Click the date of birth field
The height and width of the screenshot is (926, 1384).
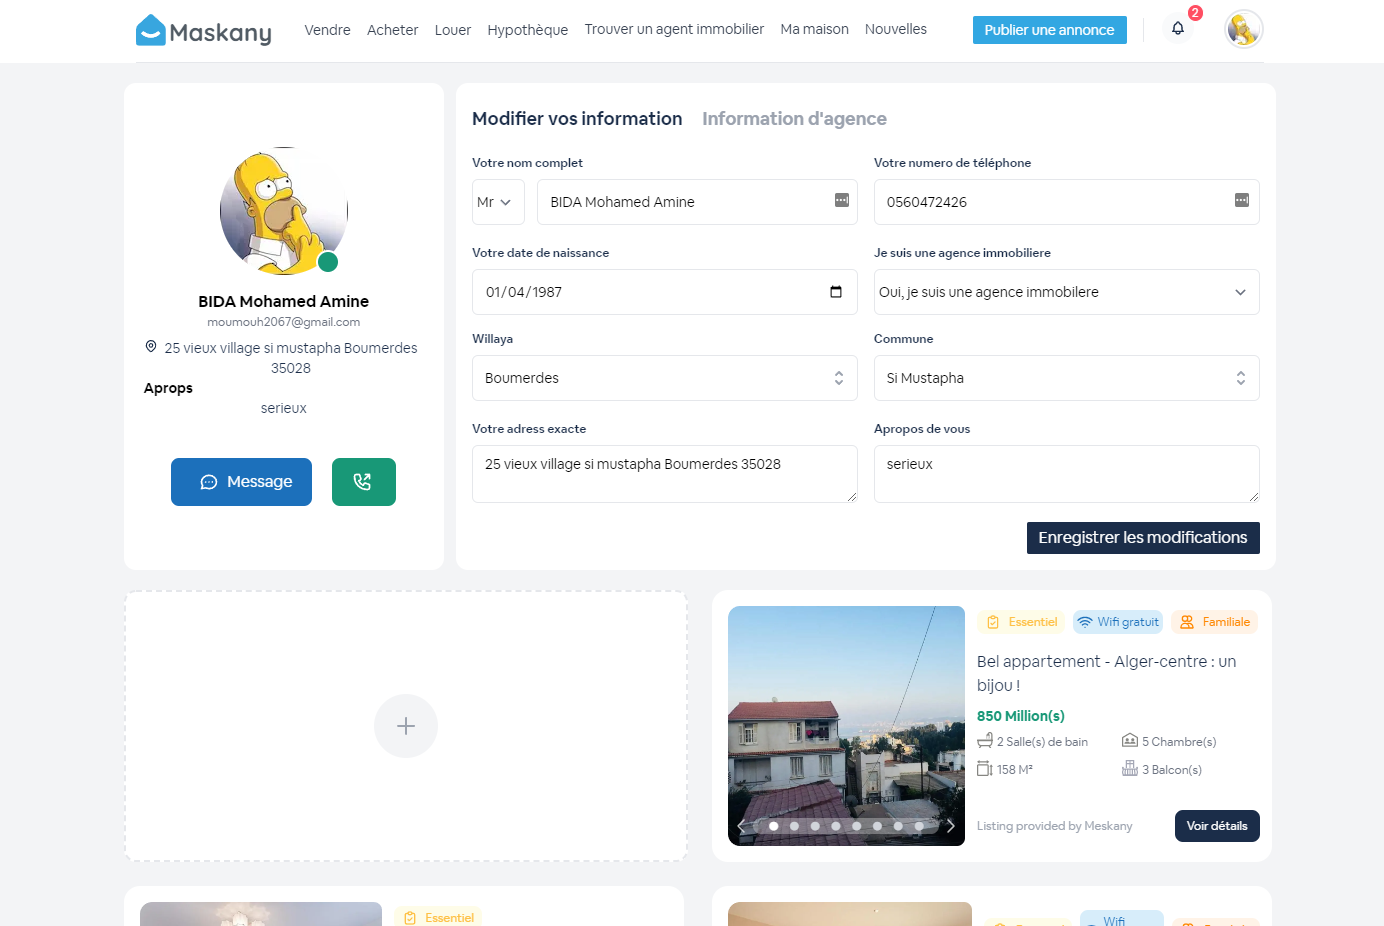tap(665, 292)
